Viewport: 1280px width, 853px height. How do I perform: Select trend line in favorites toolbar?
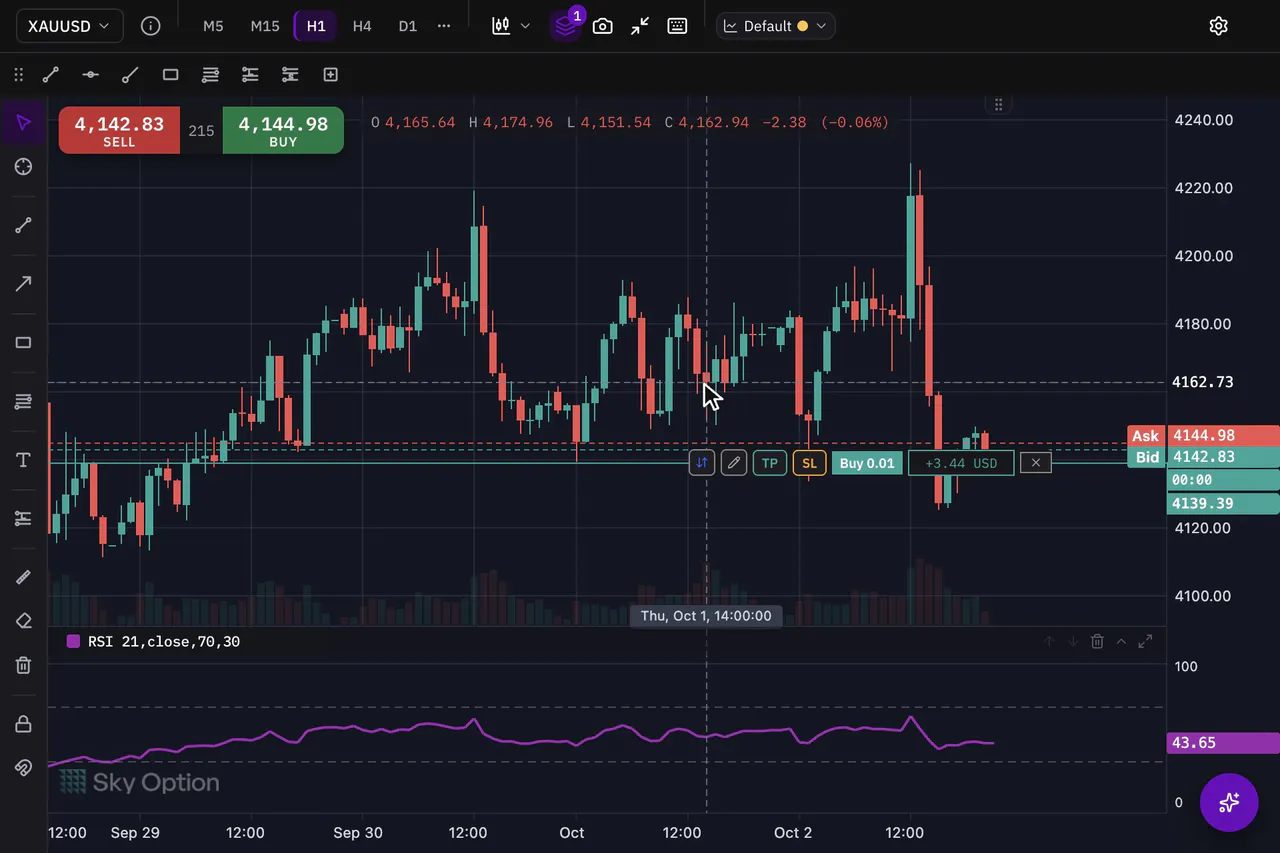(x=51, y=74)
